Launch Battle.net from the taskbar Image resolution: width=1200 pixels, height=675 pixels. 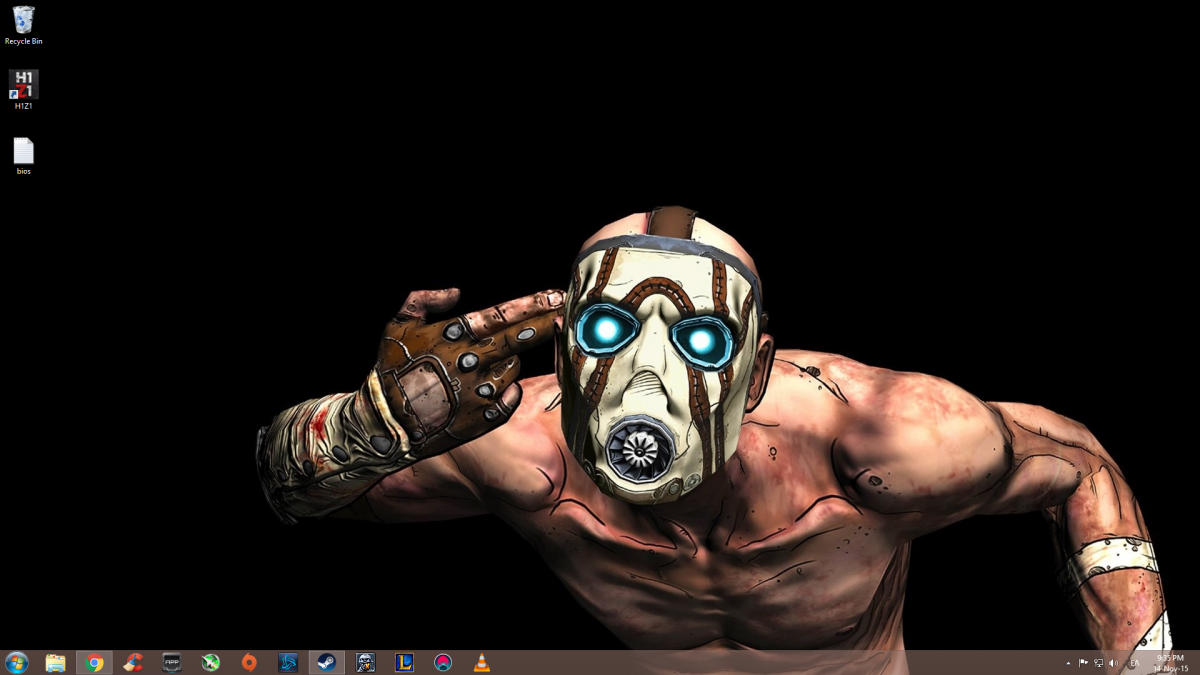click(288, 663)
